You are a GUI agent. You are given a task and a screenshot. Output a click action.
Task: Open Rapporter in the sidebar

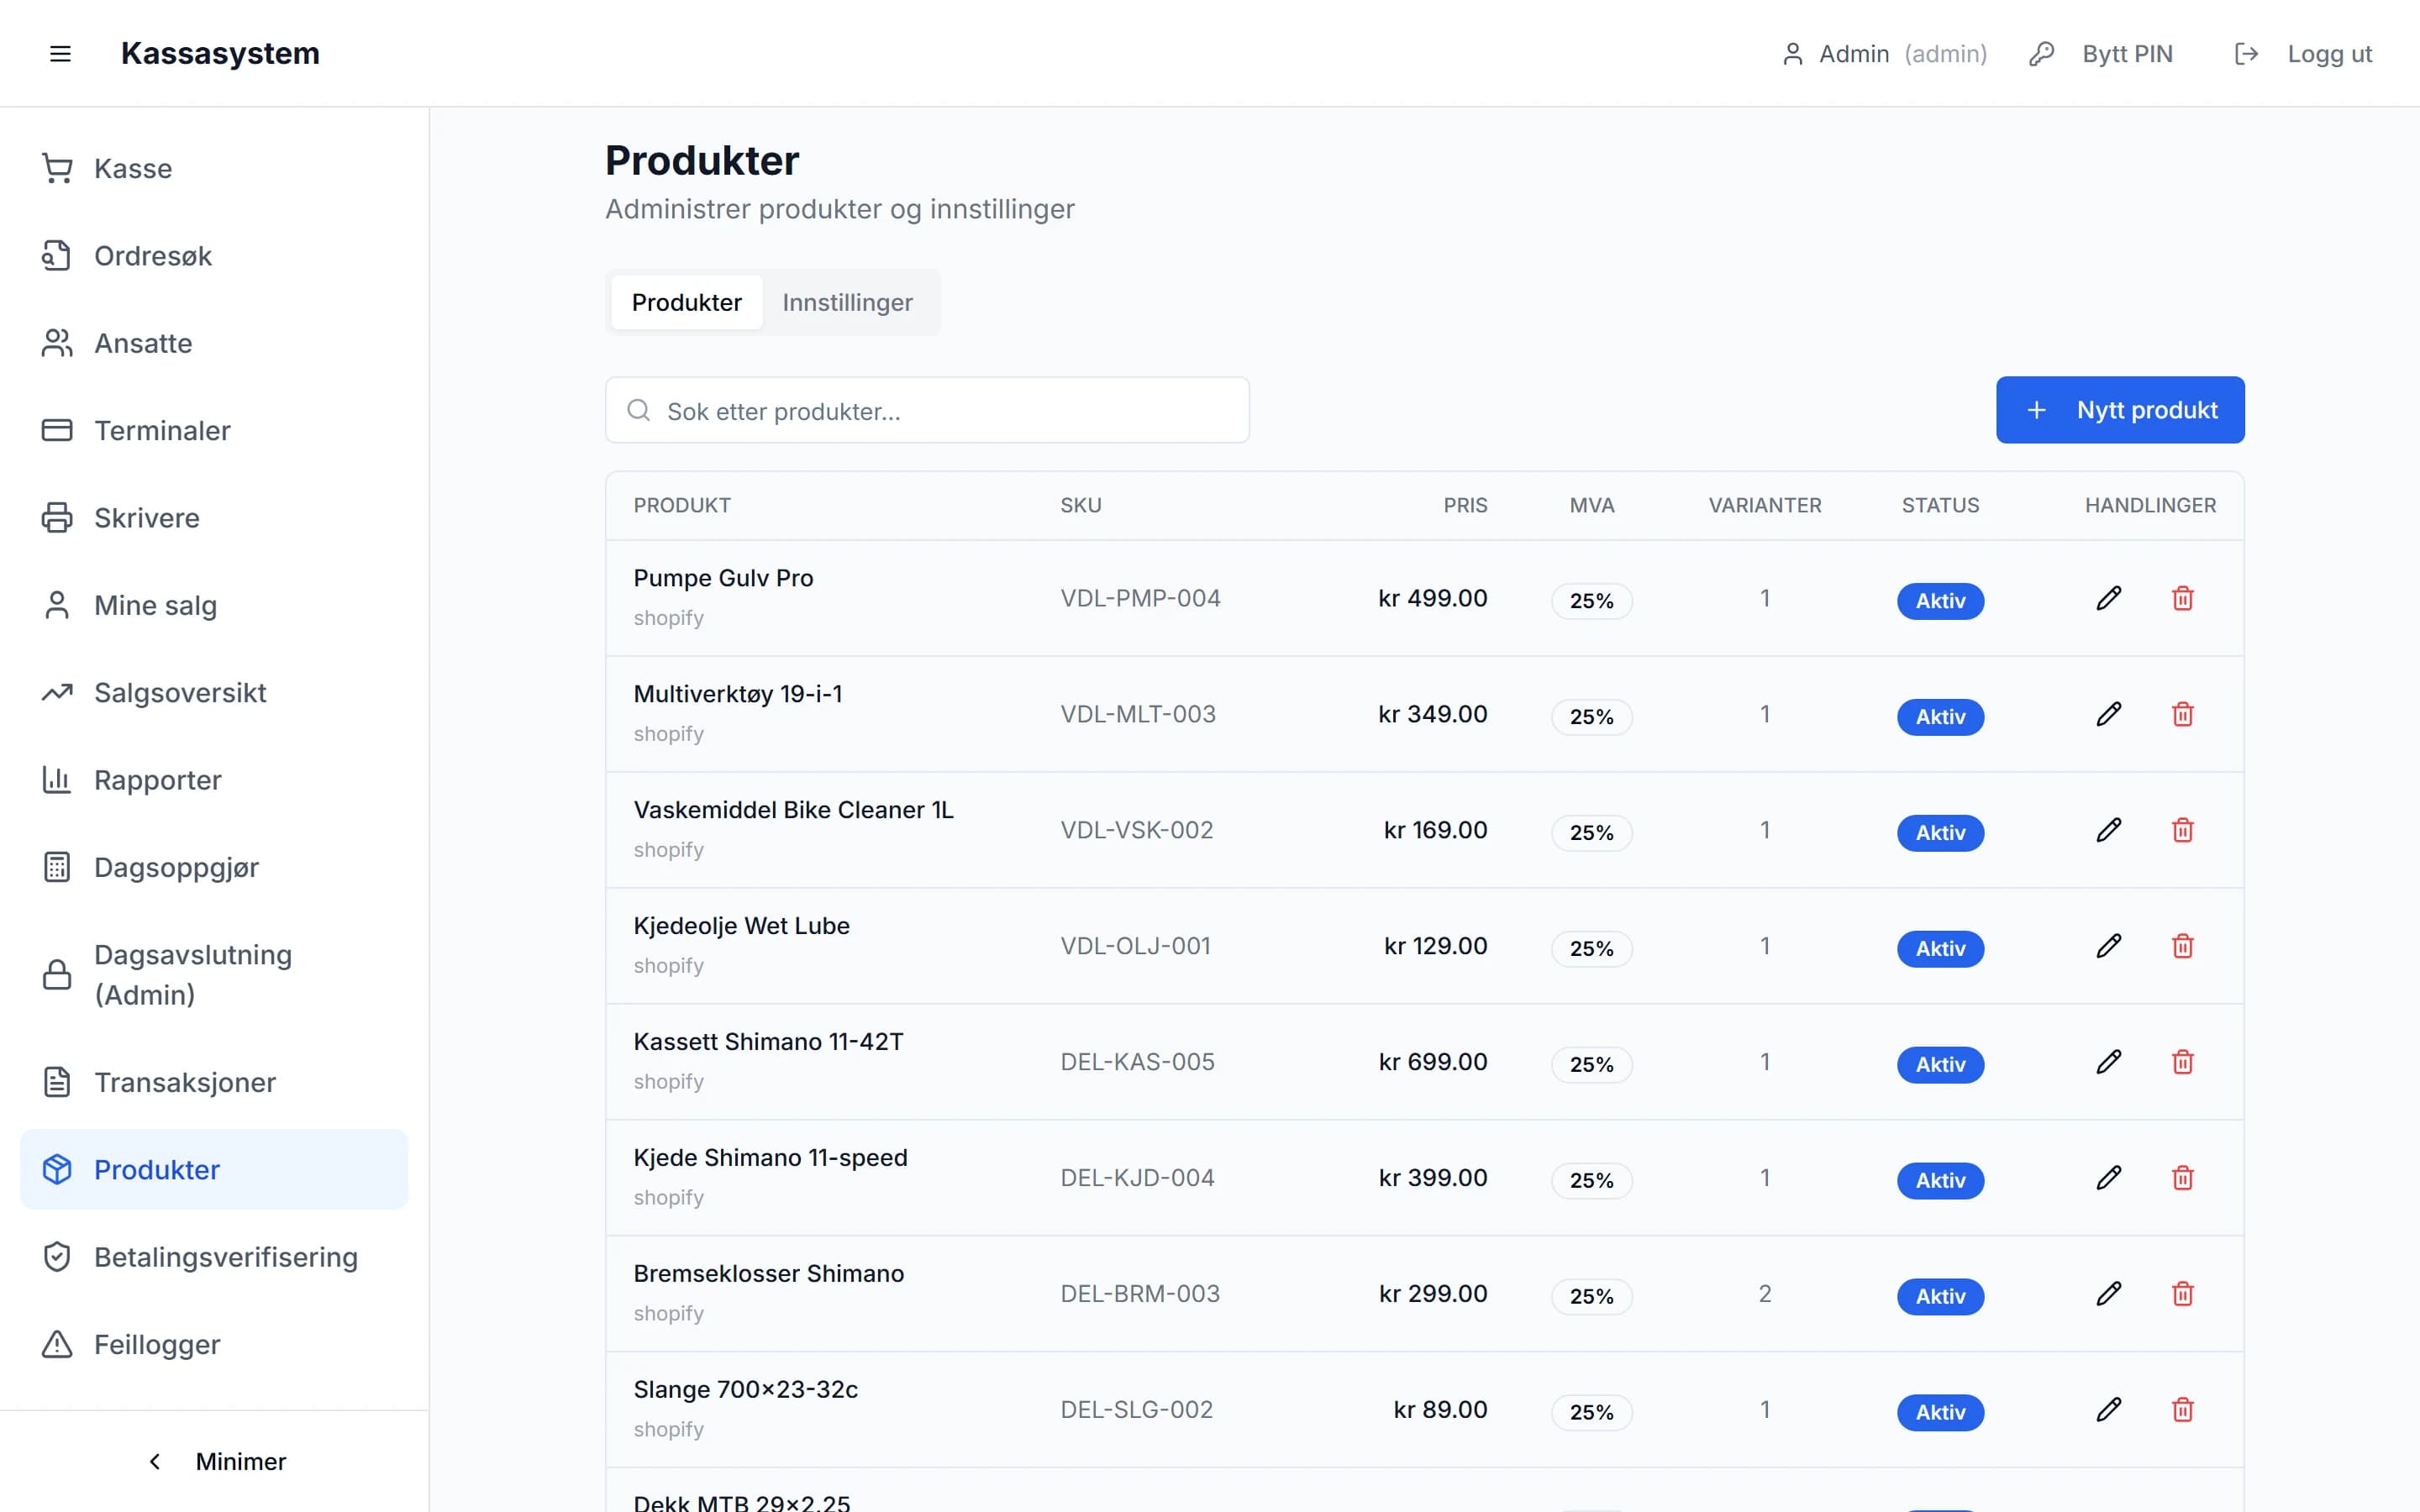pyautogui.click(x=214, y=780)
